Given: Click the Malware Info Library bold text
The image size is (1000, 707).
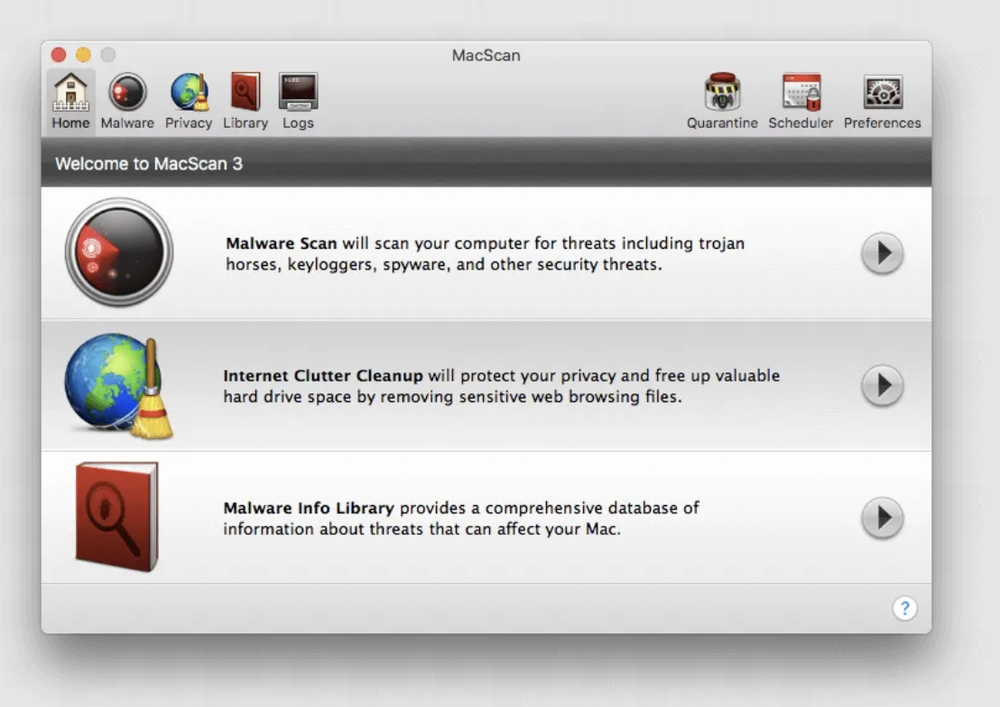Looking at the screenshot, I should (x=309, y=508).
